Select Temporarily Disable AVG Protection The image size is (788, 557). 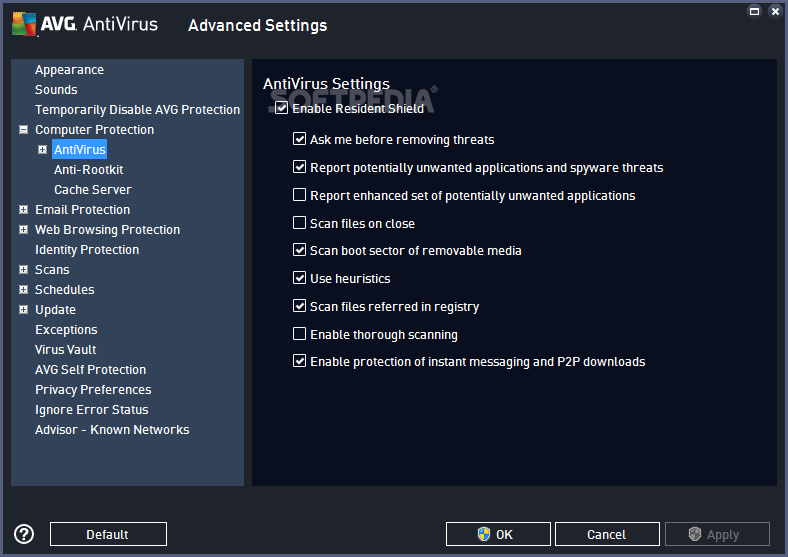tap(137, 110)
